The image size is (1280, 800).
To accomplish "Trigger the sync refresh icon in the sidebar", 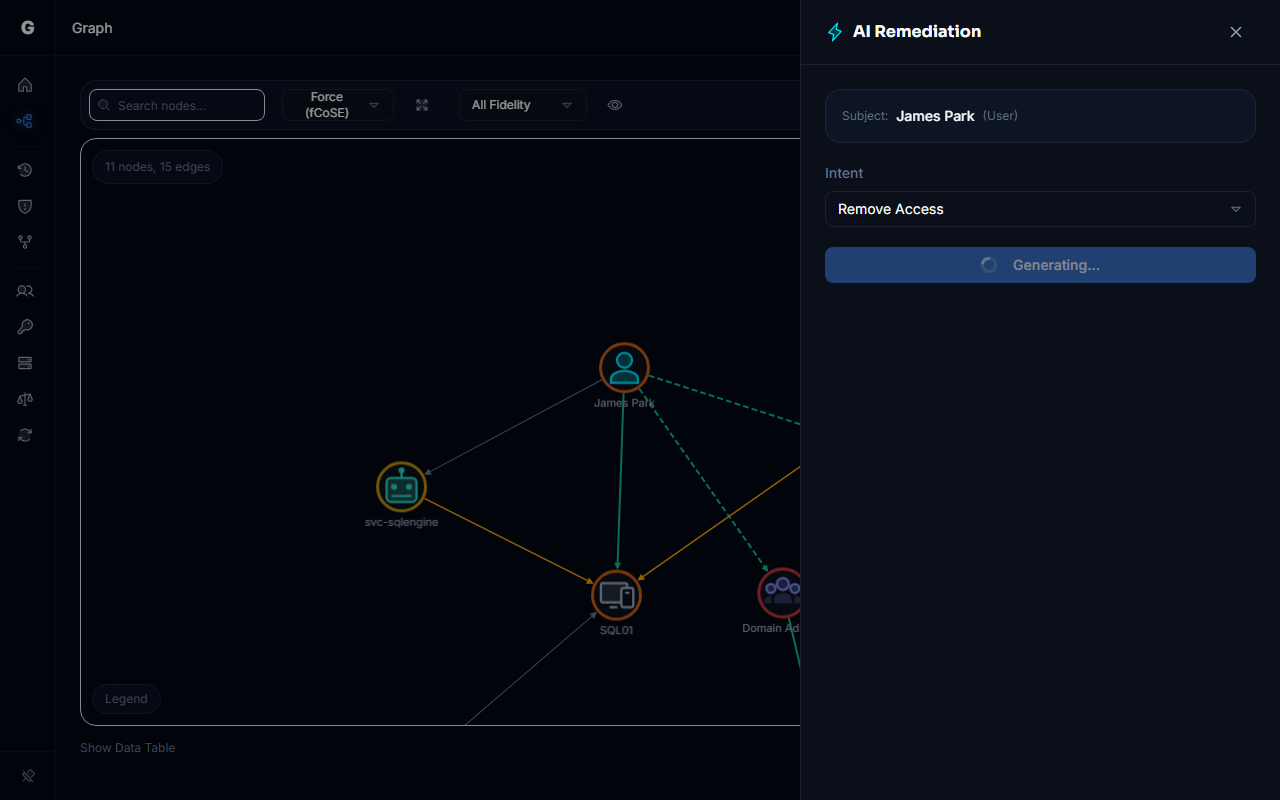I will point(25,434).
